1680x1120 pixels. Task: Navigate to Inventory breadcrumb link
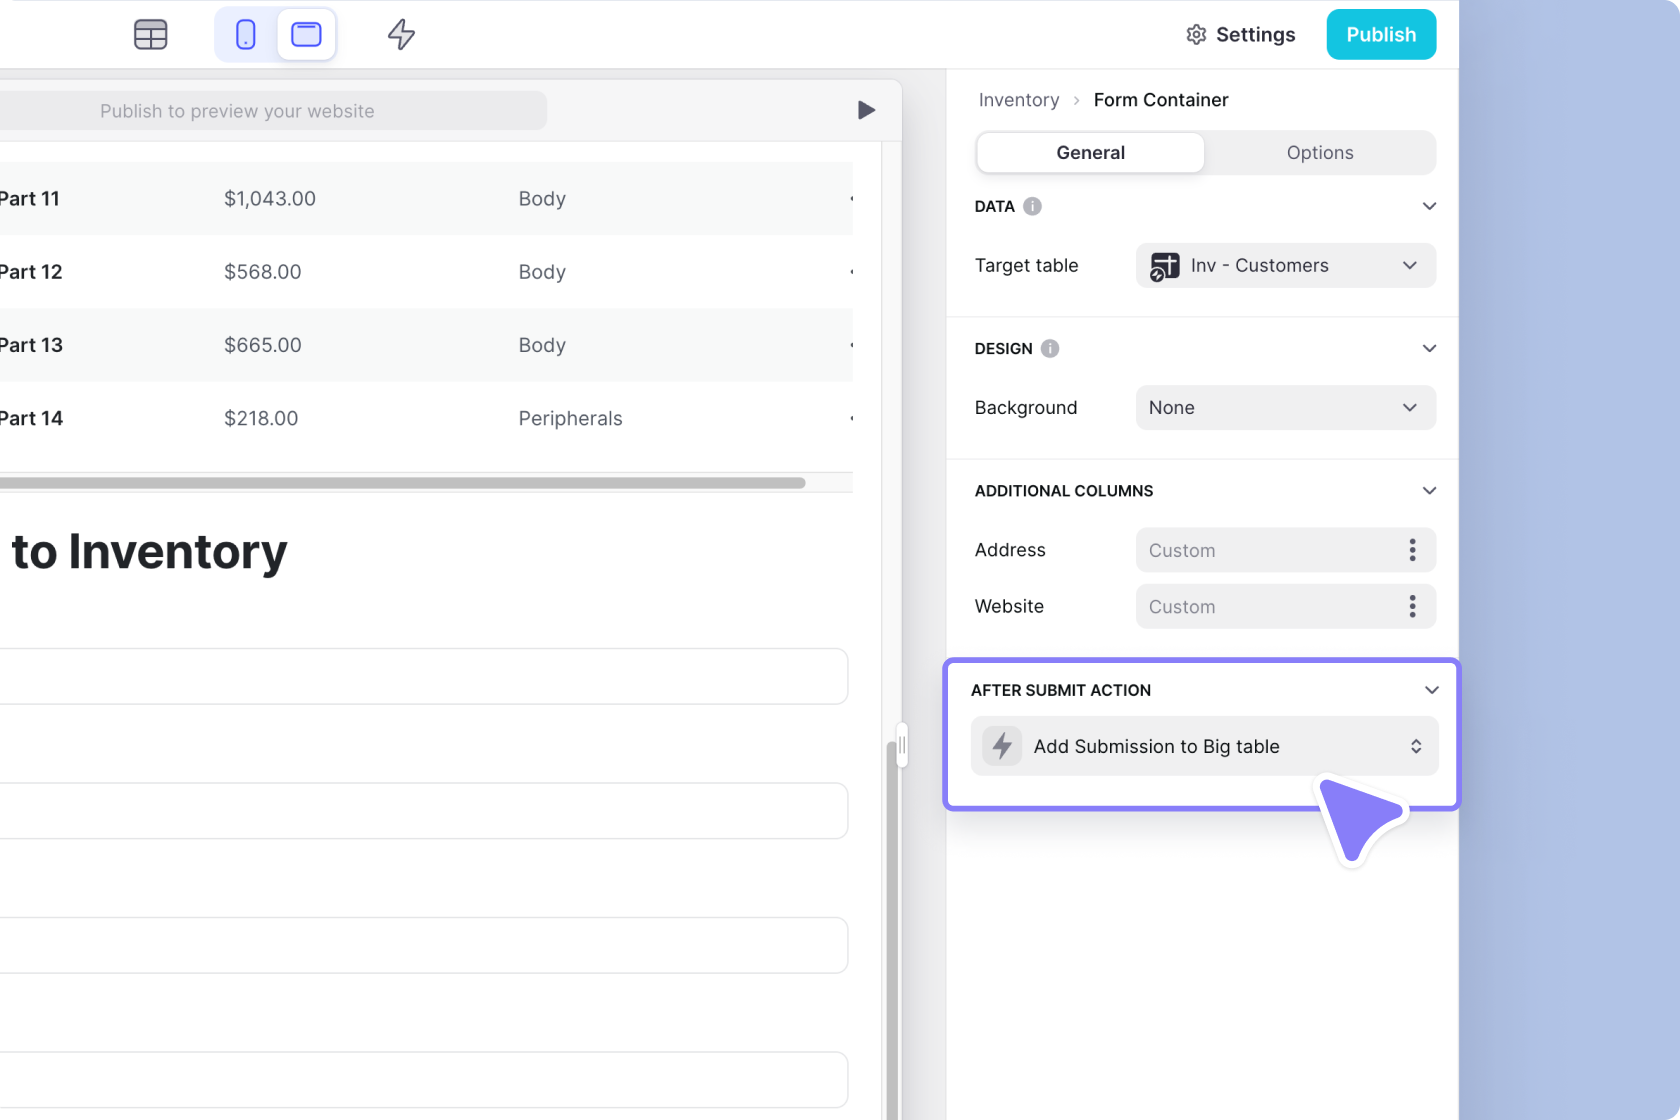click(1019, 100)
